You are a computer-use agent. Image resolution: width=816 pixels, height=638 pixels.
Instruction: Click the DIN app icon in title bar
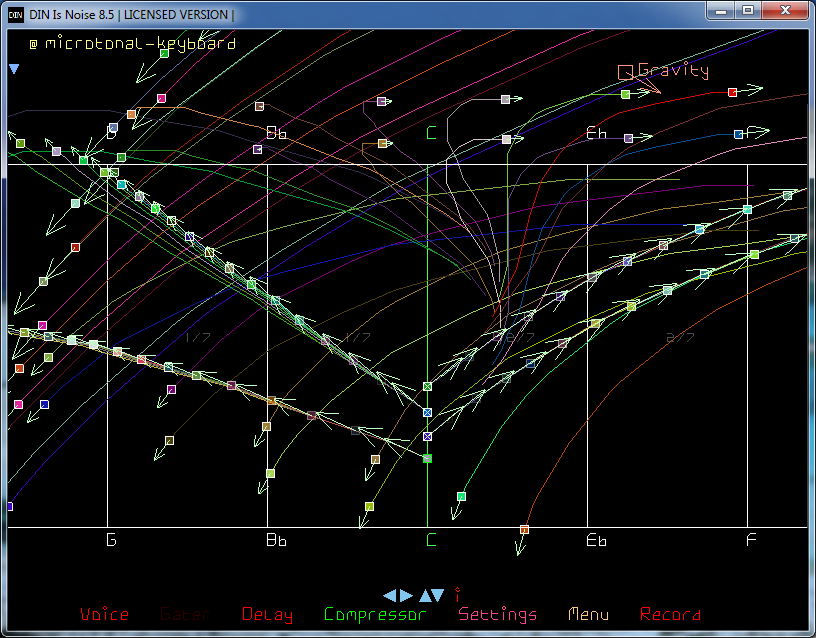[15, 14]
